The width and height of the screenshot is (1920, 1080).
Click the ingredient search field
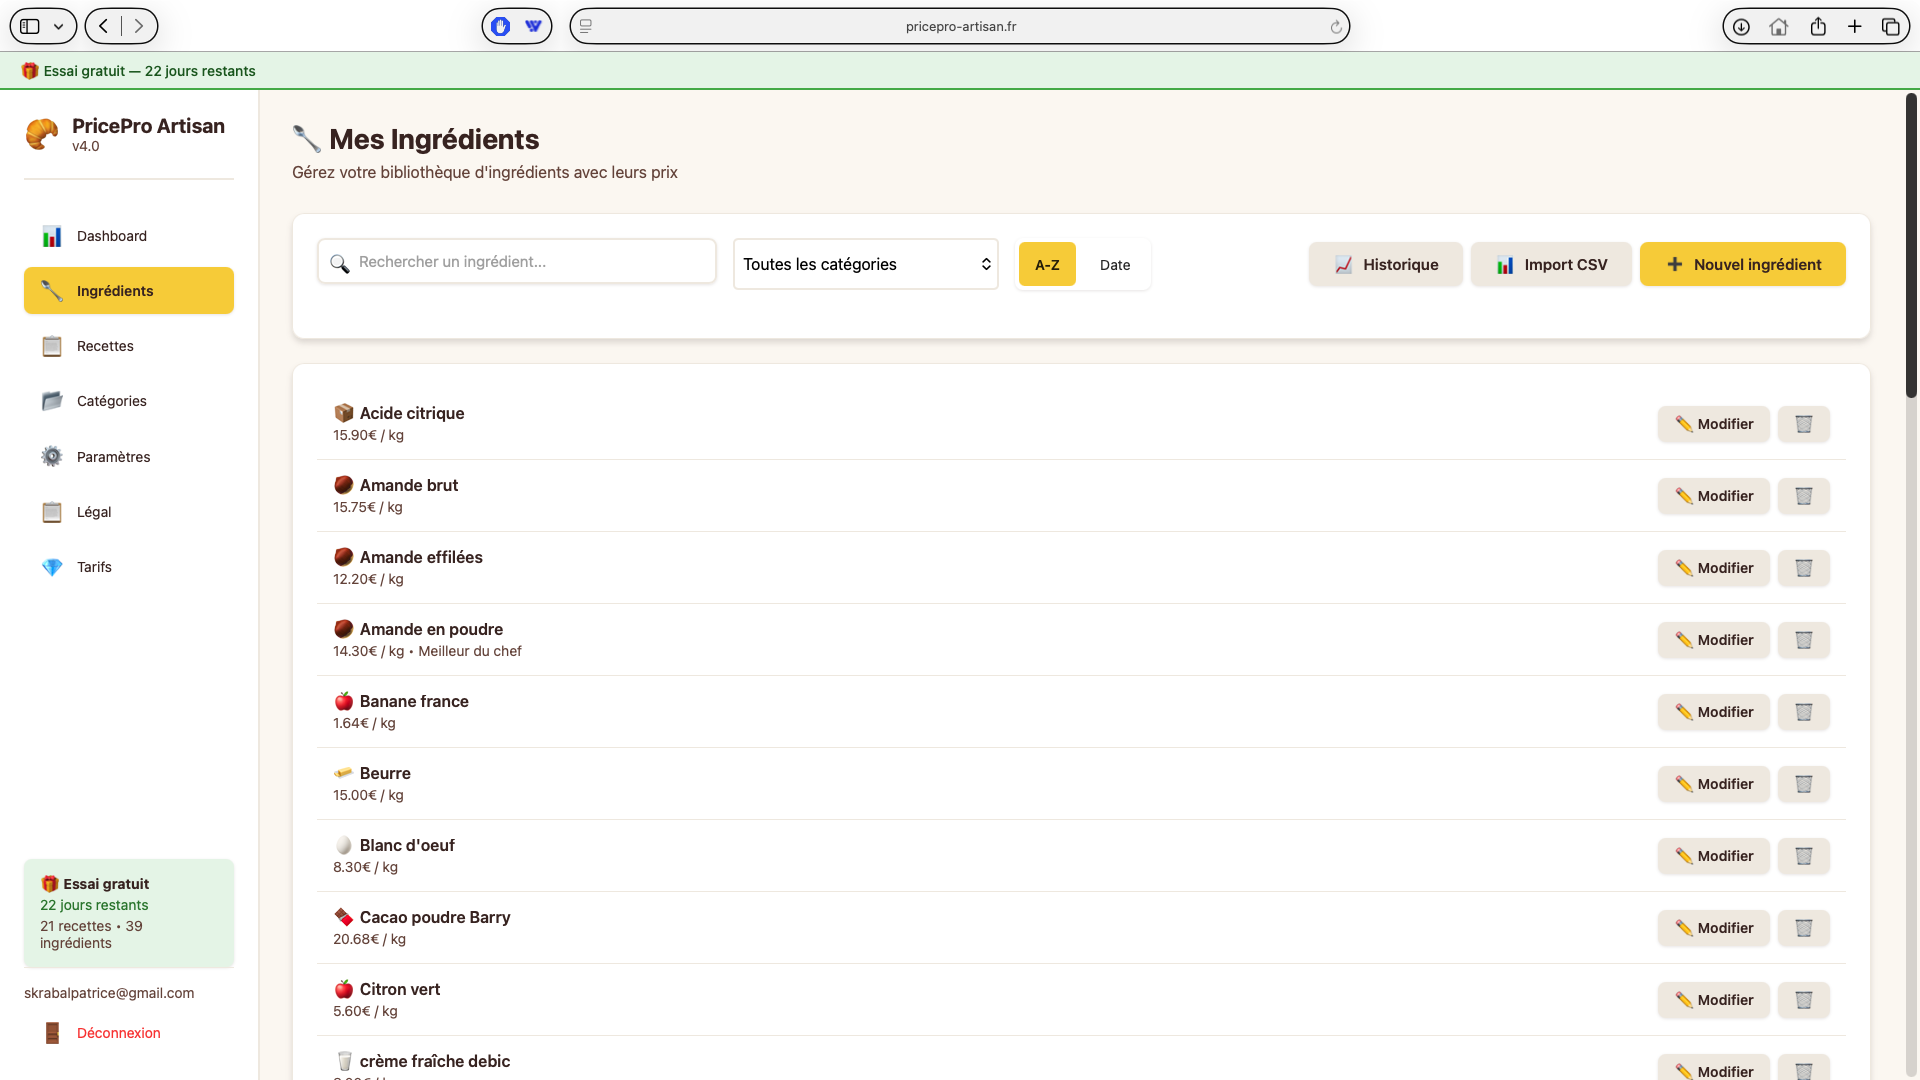[x=517, y=262]
